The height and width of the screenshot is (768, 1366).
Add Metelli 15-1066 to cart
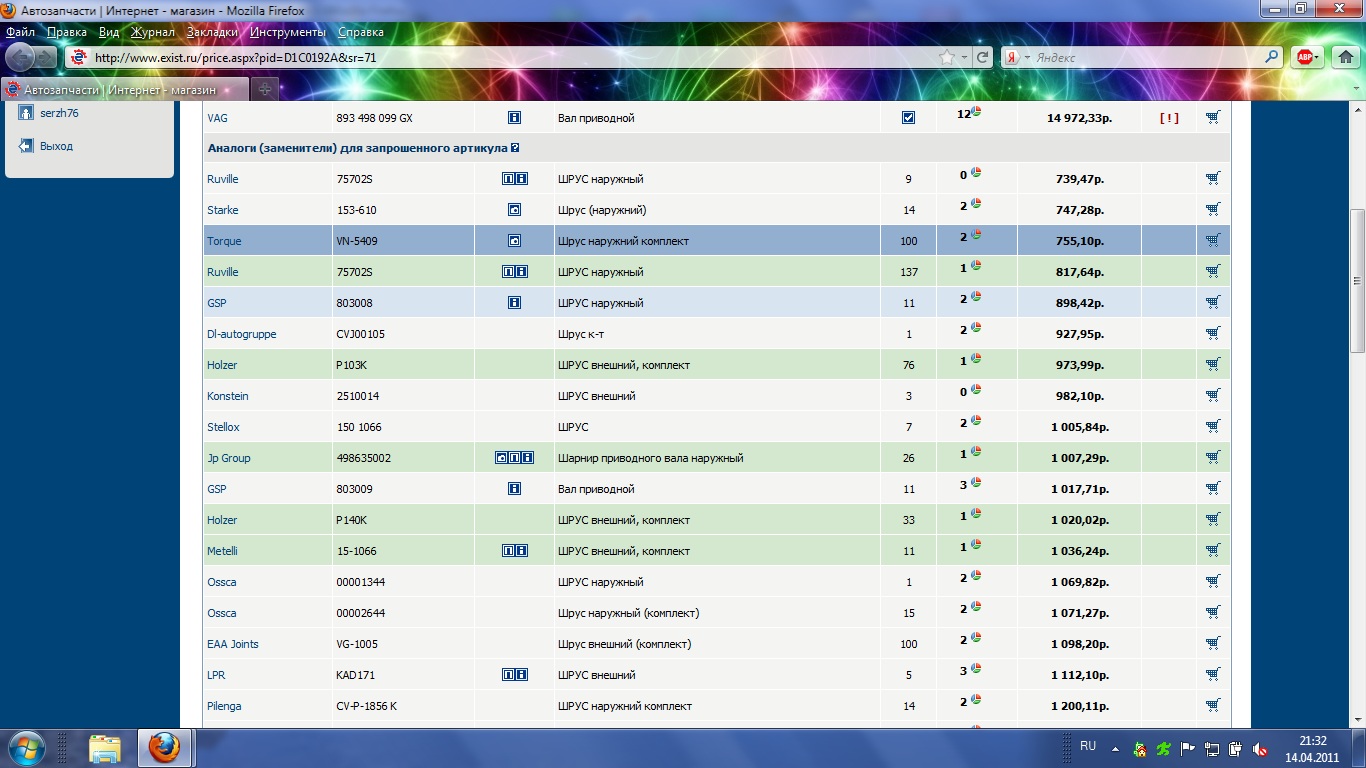click(1213, 550)
